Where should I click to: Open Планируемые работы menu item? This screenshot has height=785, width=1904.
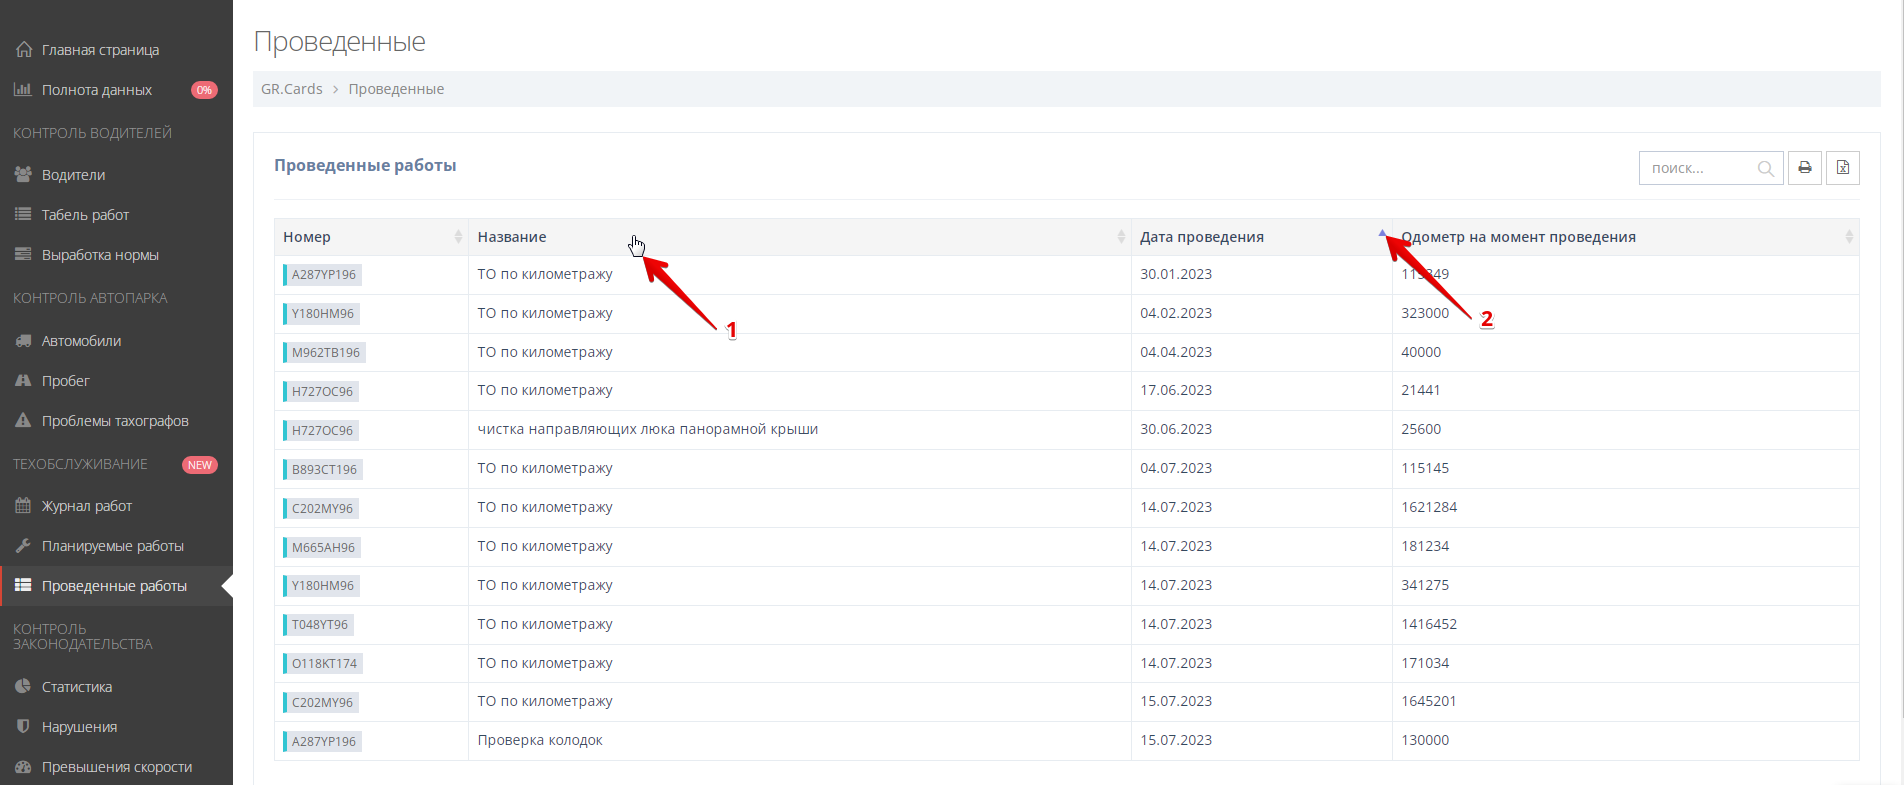click(x=112, y=546)
